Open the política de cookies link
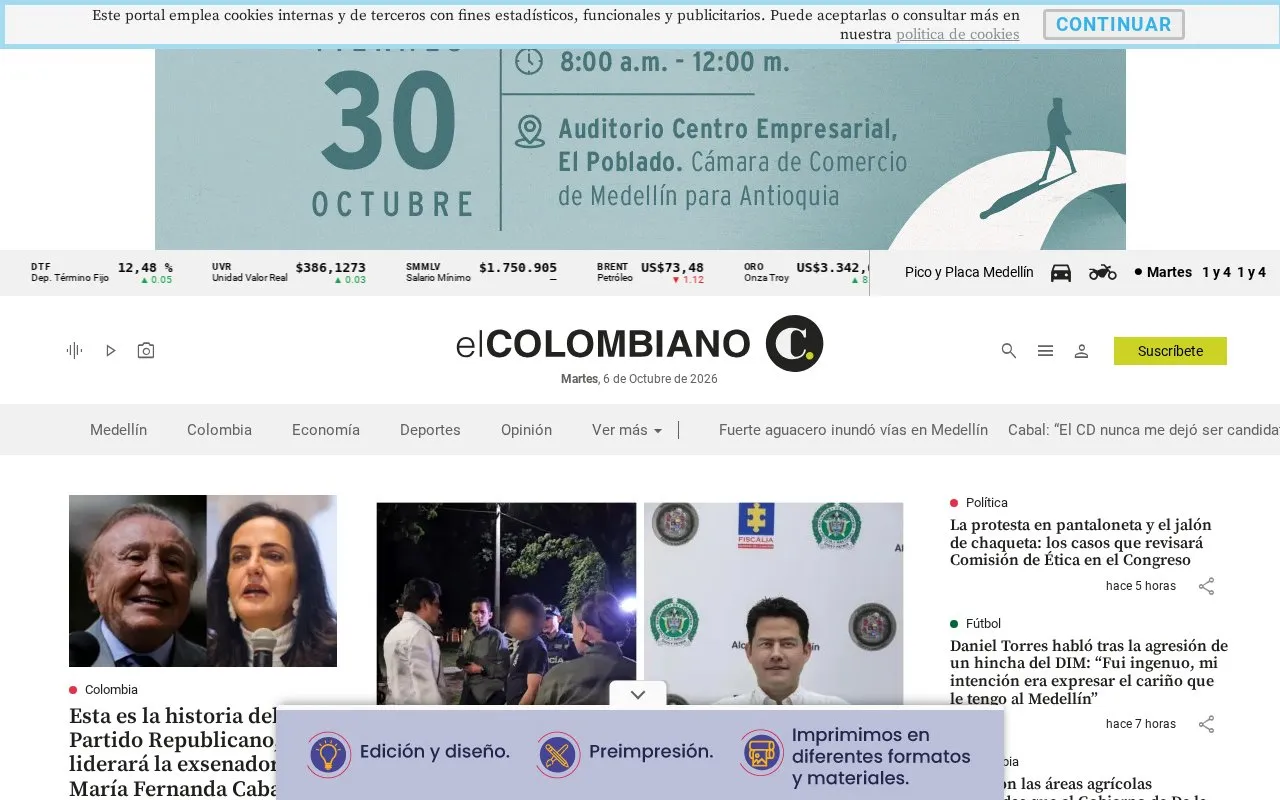This screenshot has width=1280, height=800. click(x=958, y=34)
